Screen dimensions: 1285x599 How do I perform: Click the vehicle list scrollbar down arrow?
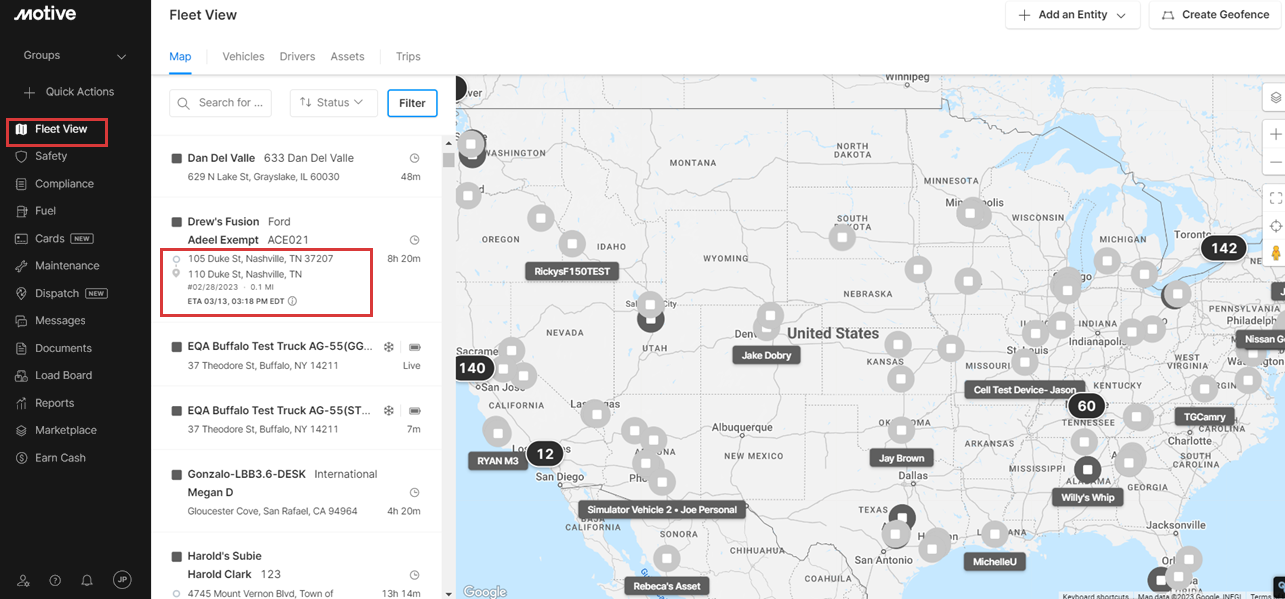448,592
